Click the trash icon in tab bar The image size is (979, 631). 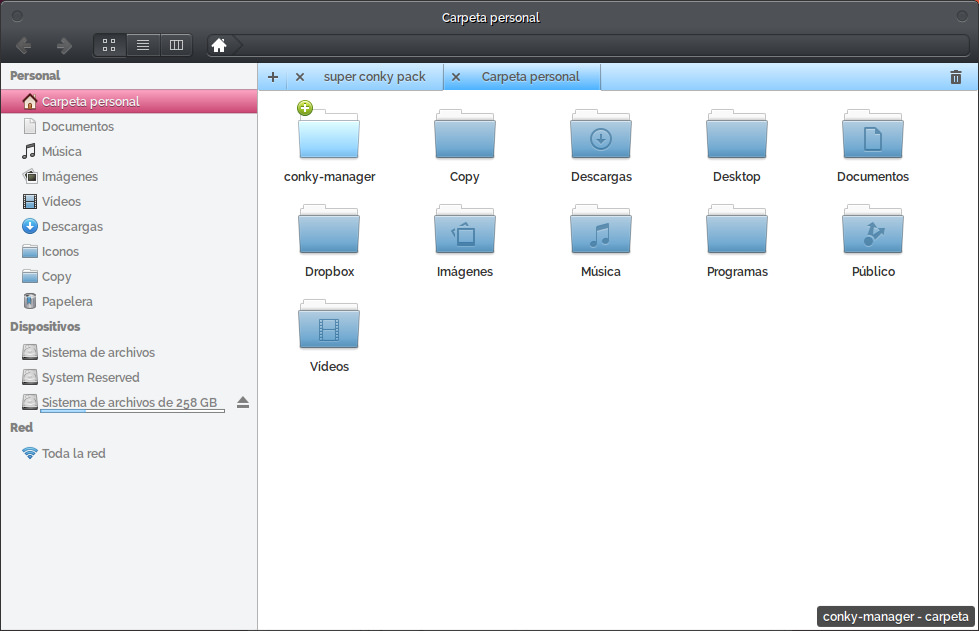(956, 77)
